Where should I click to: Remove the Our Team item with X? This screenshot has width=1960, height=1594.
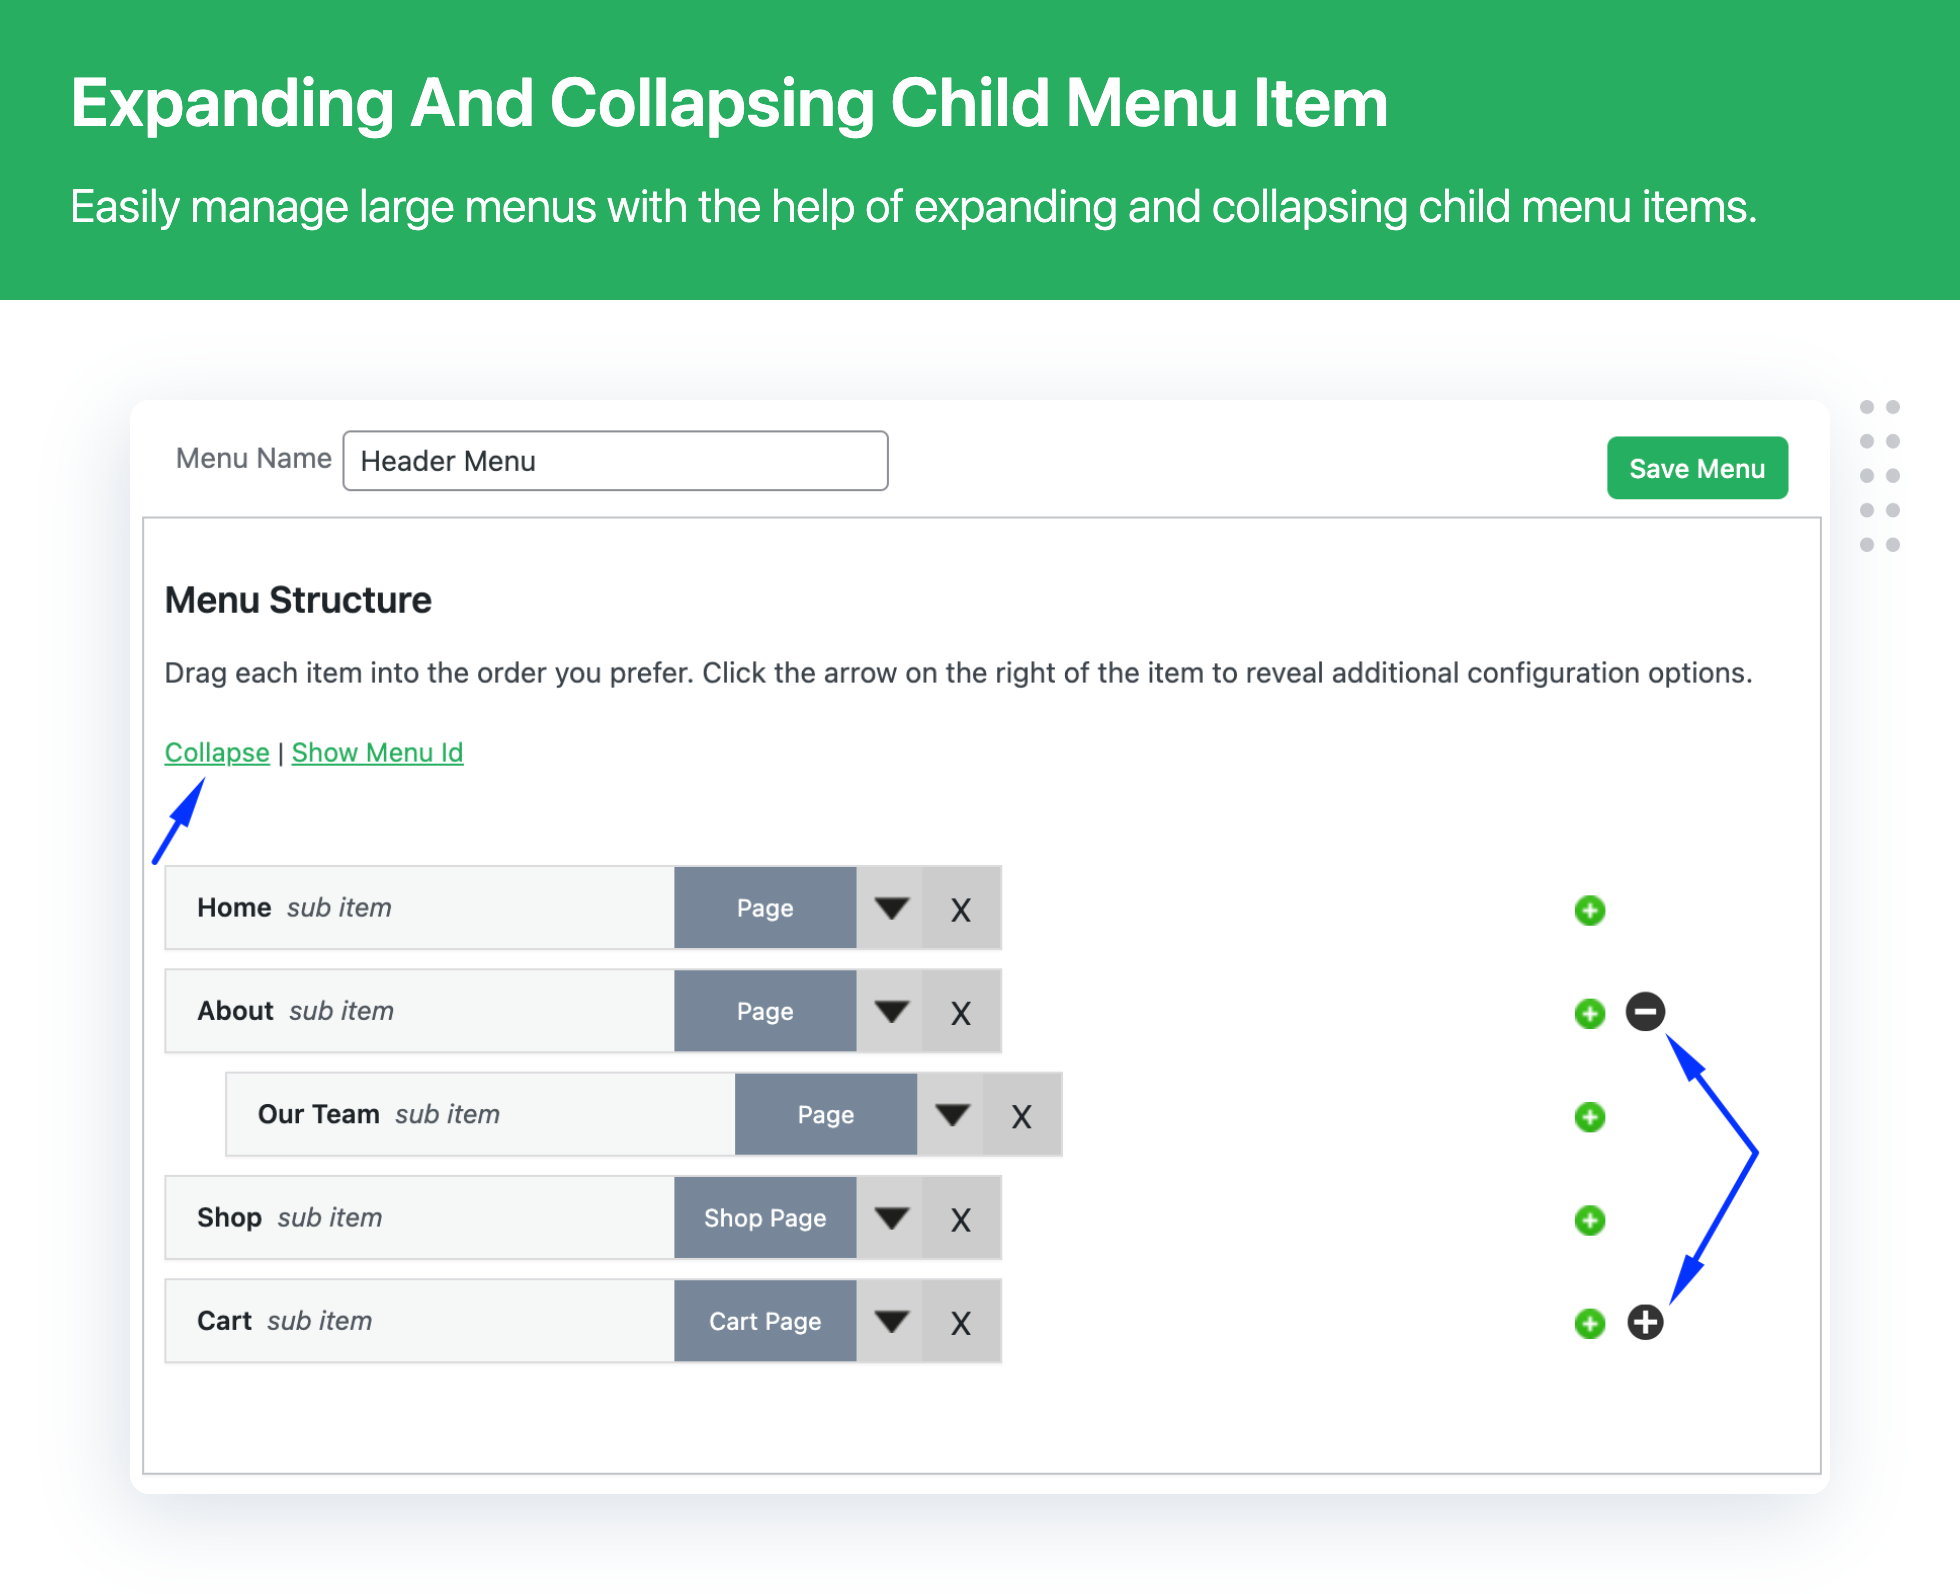coord(1021,1116)
